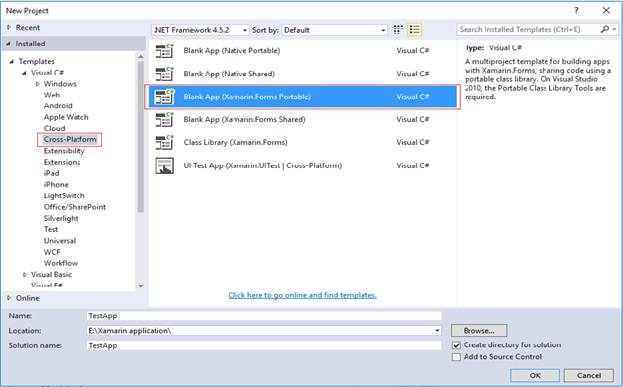This screenshot has height=387, width=623.
Task: Open the dialog help question mark
Action: (576, 10)
